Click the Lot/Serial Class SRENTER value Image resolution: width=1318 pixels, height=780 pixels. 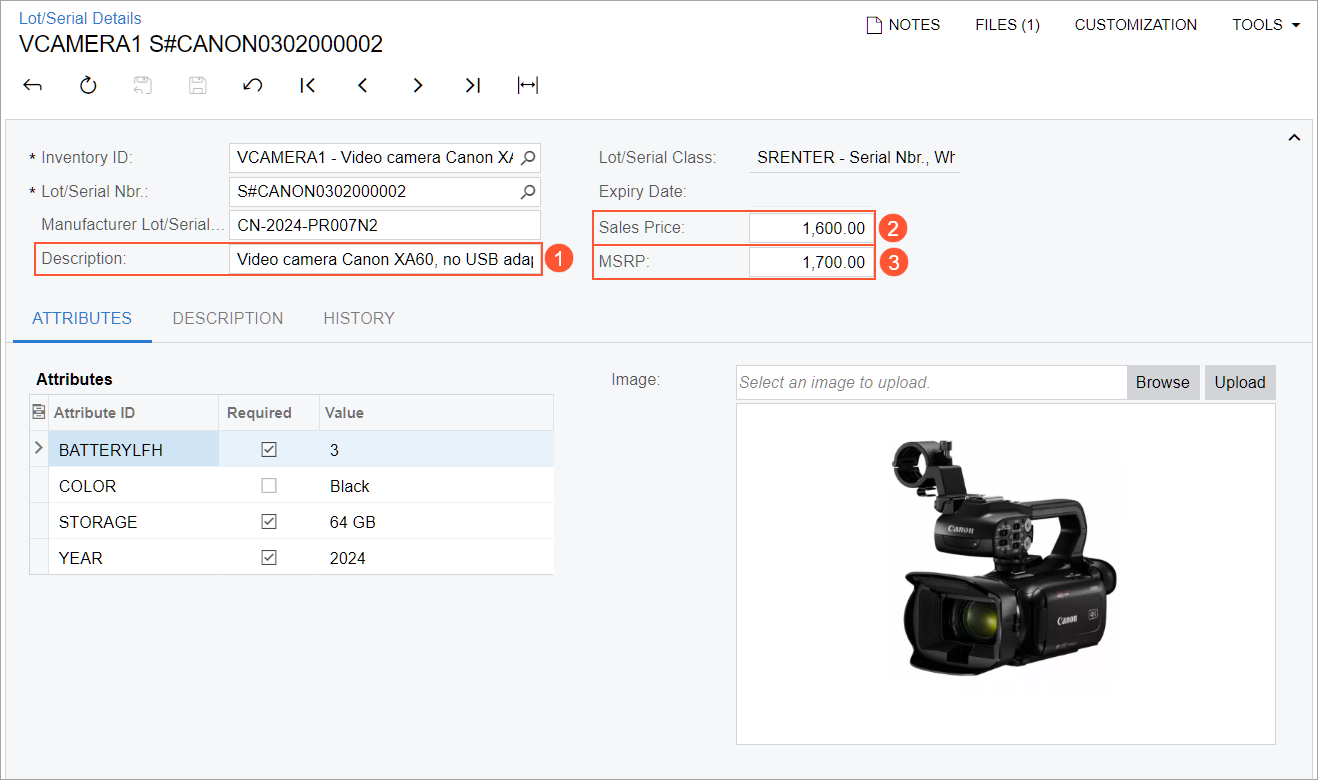pos(855,157)
